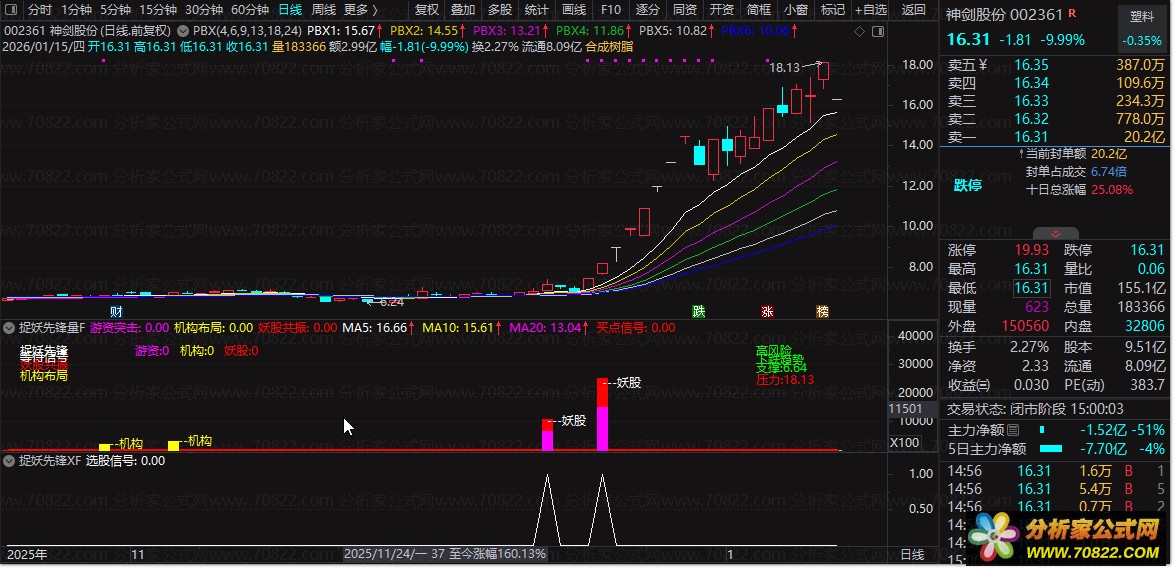Click the 涨 marker icon on the chart
This screenshot has height=569, width=1176.
768,312
